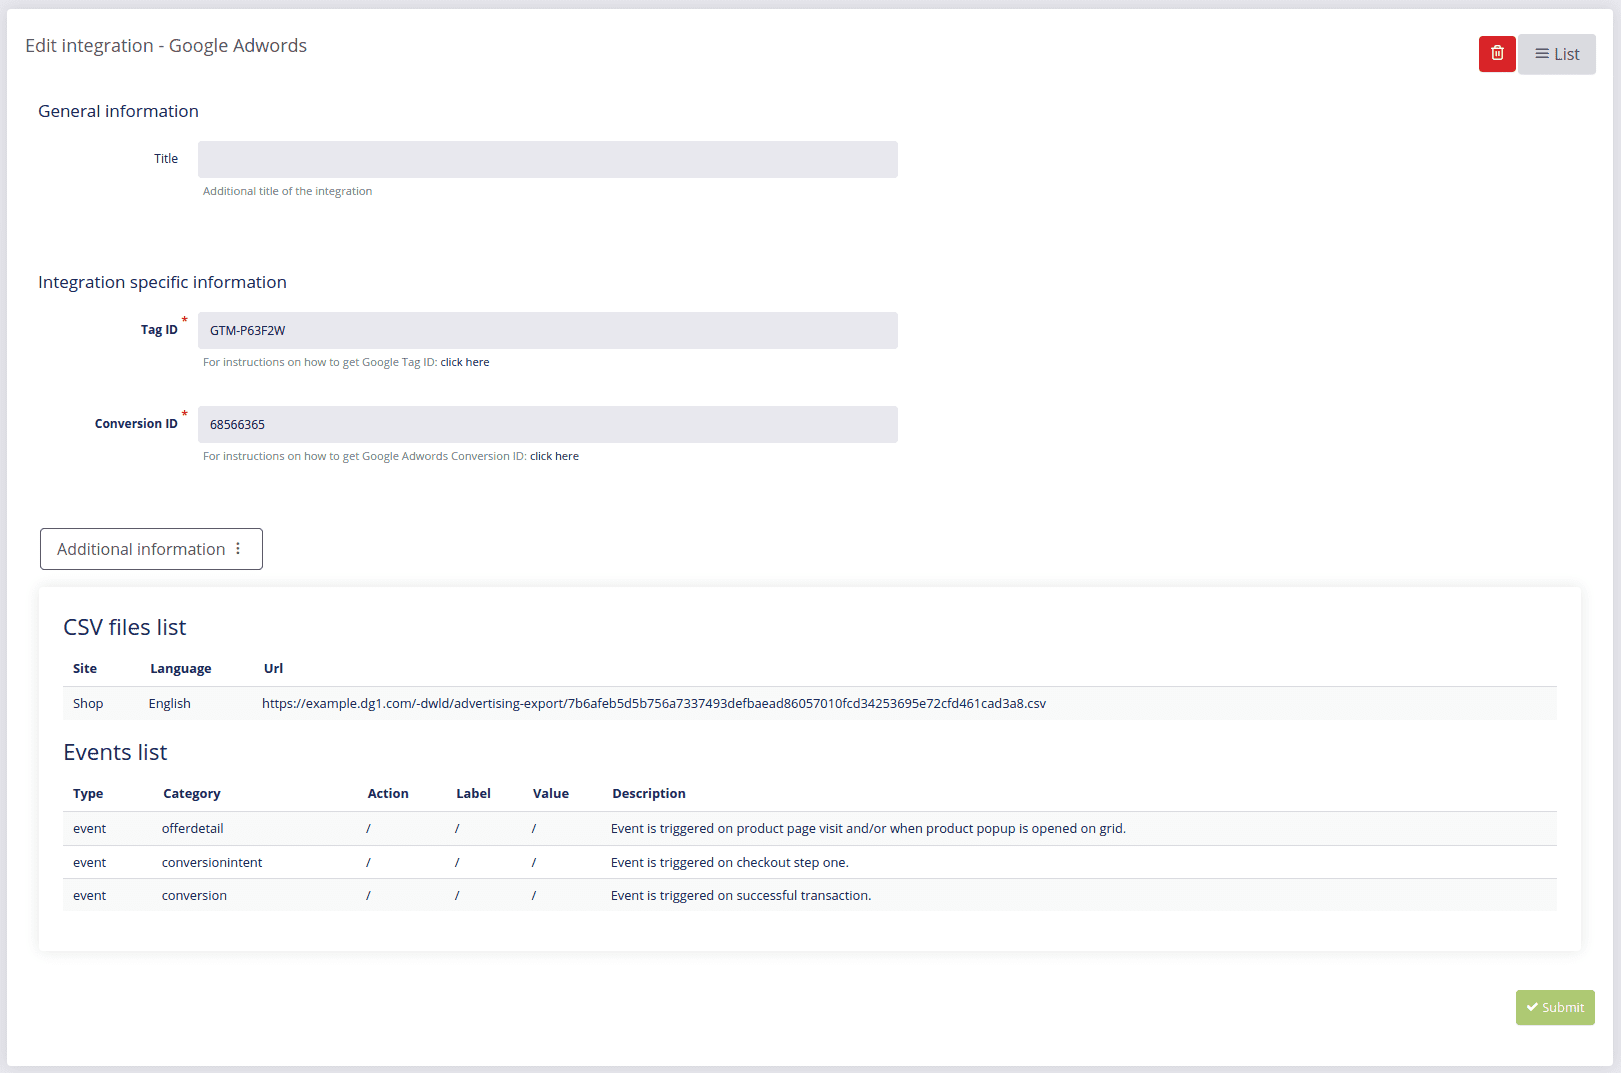Submit the integration form
The width and height of the screenshot is (1621, 1073).
tap(1555, 1007)
